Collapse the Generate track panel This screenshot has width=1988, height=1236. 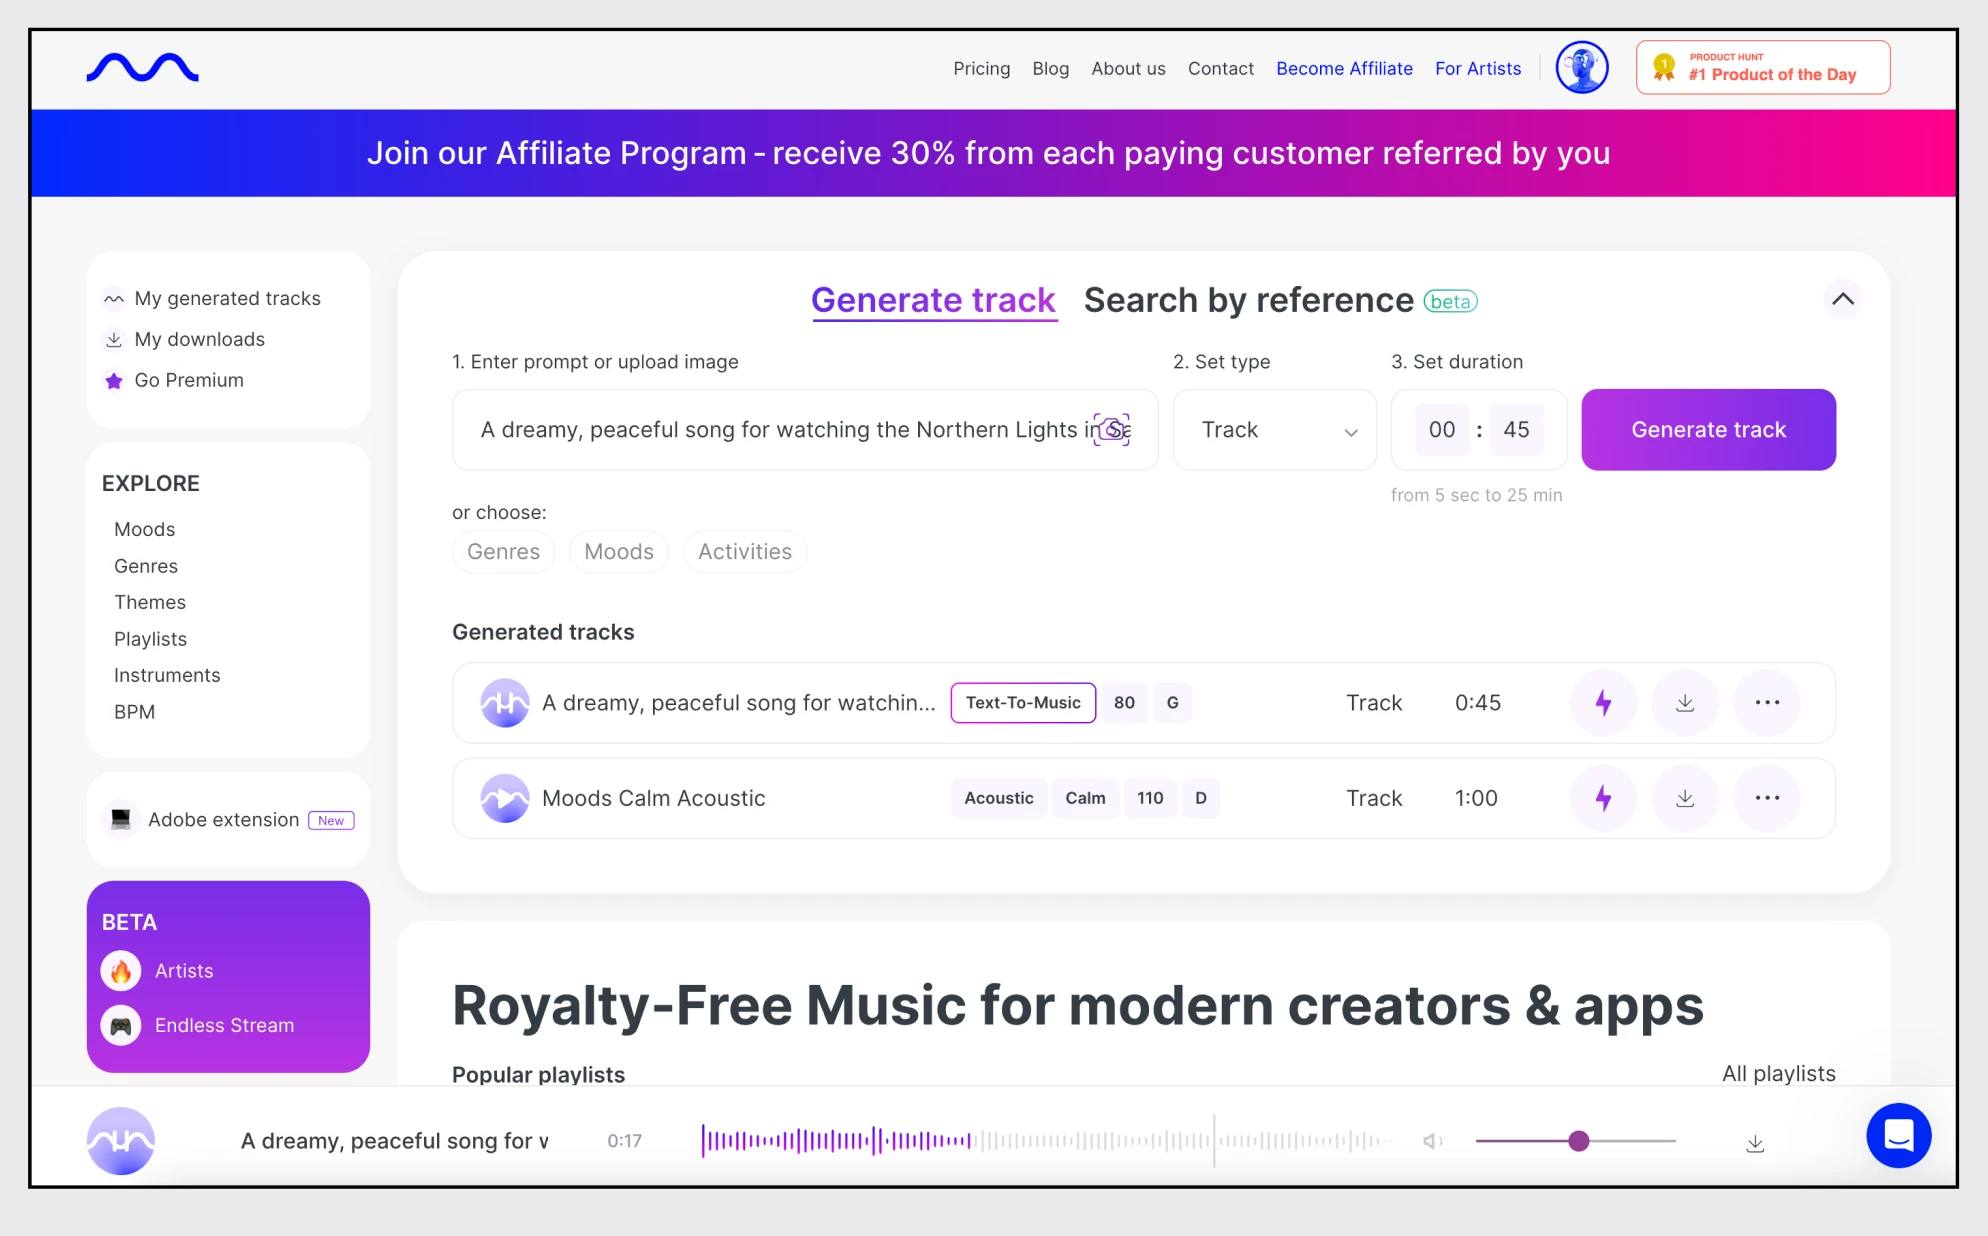(1842, 299)
